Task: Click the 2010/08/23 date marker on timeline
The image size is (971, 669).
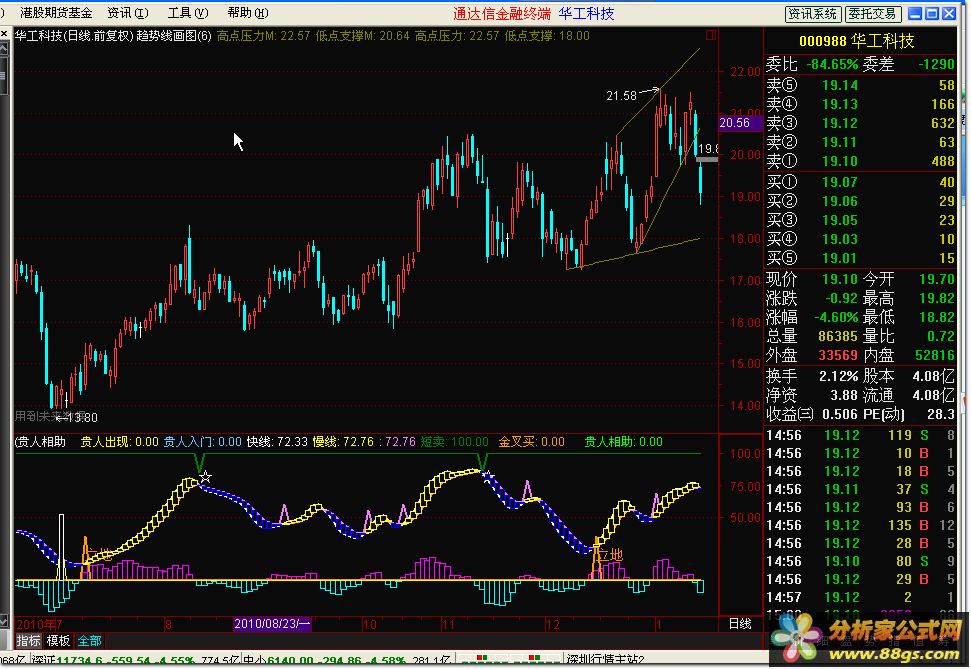Action: 272,624
